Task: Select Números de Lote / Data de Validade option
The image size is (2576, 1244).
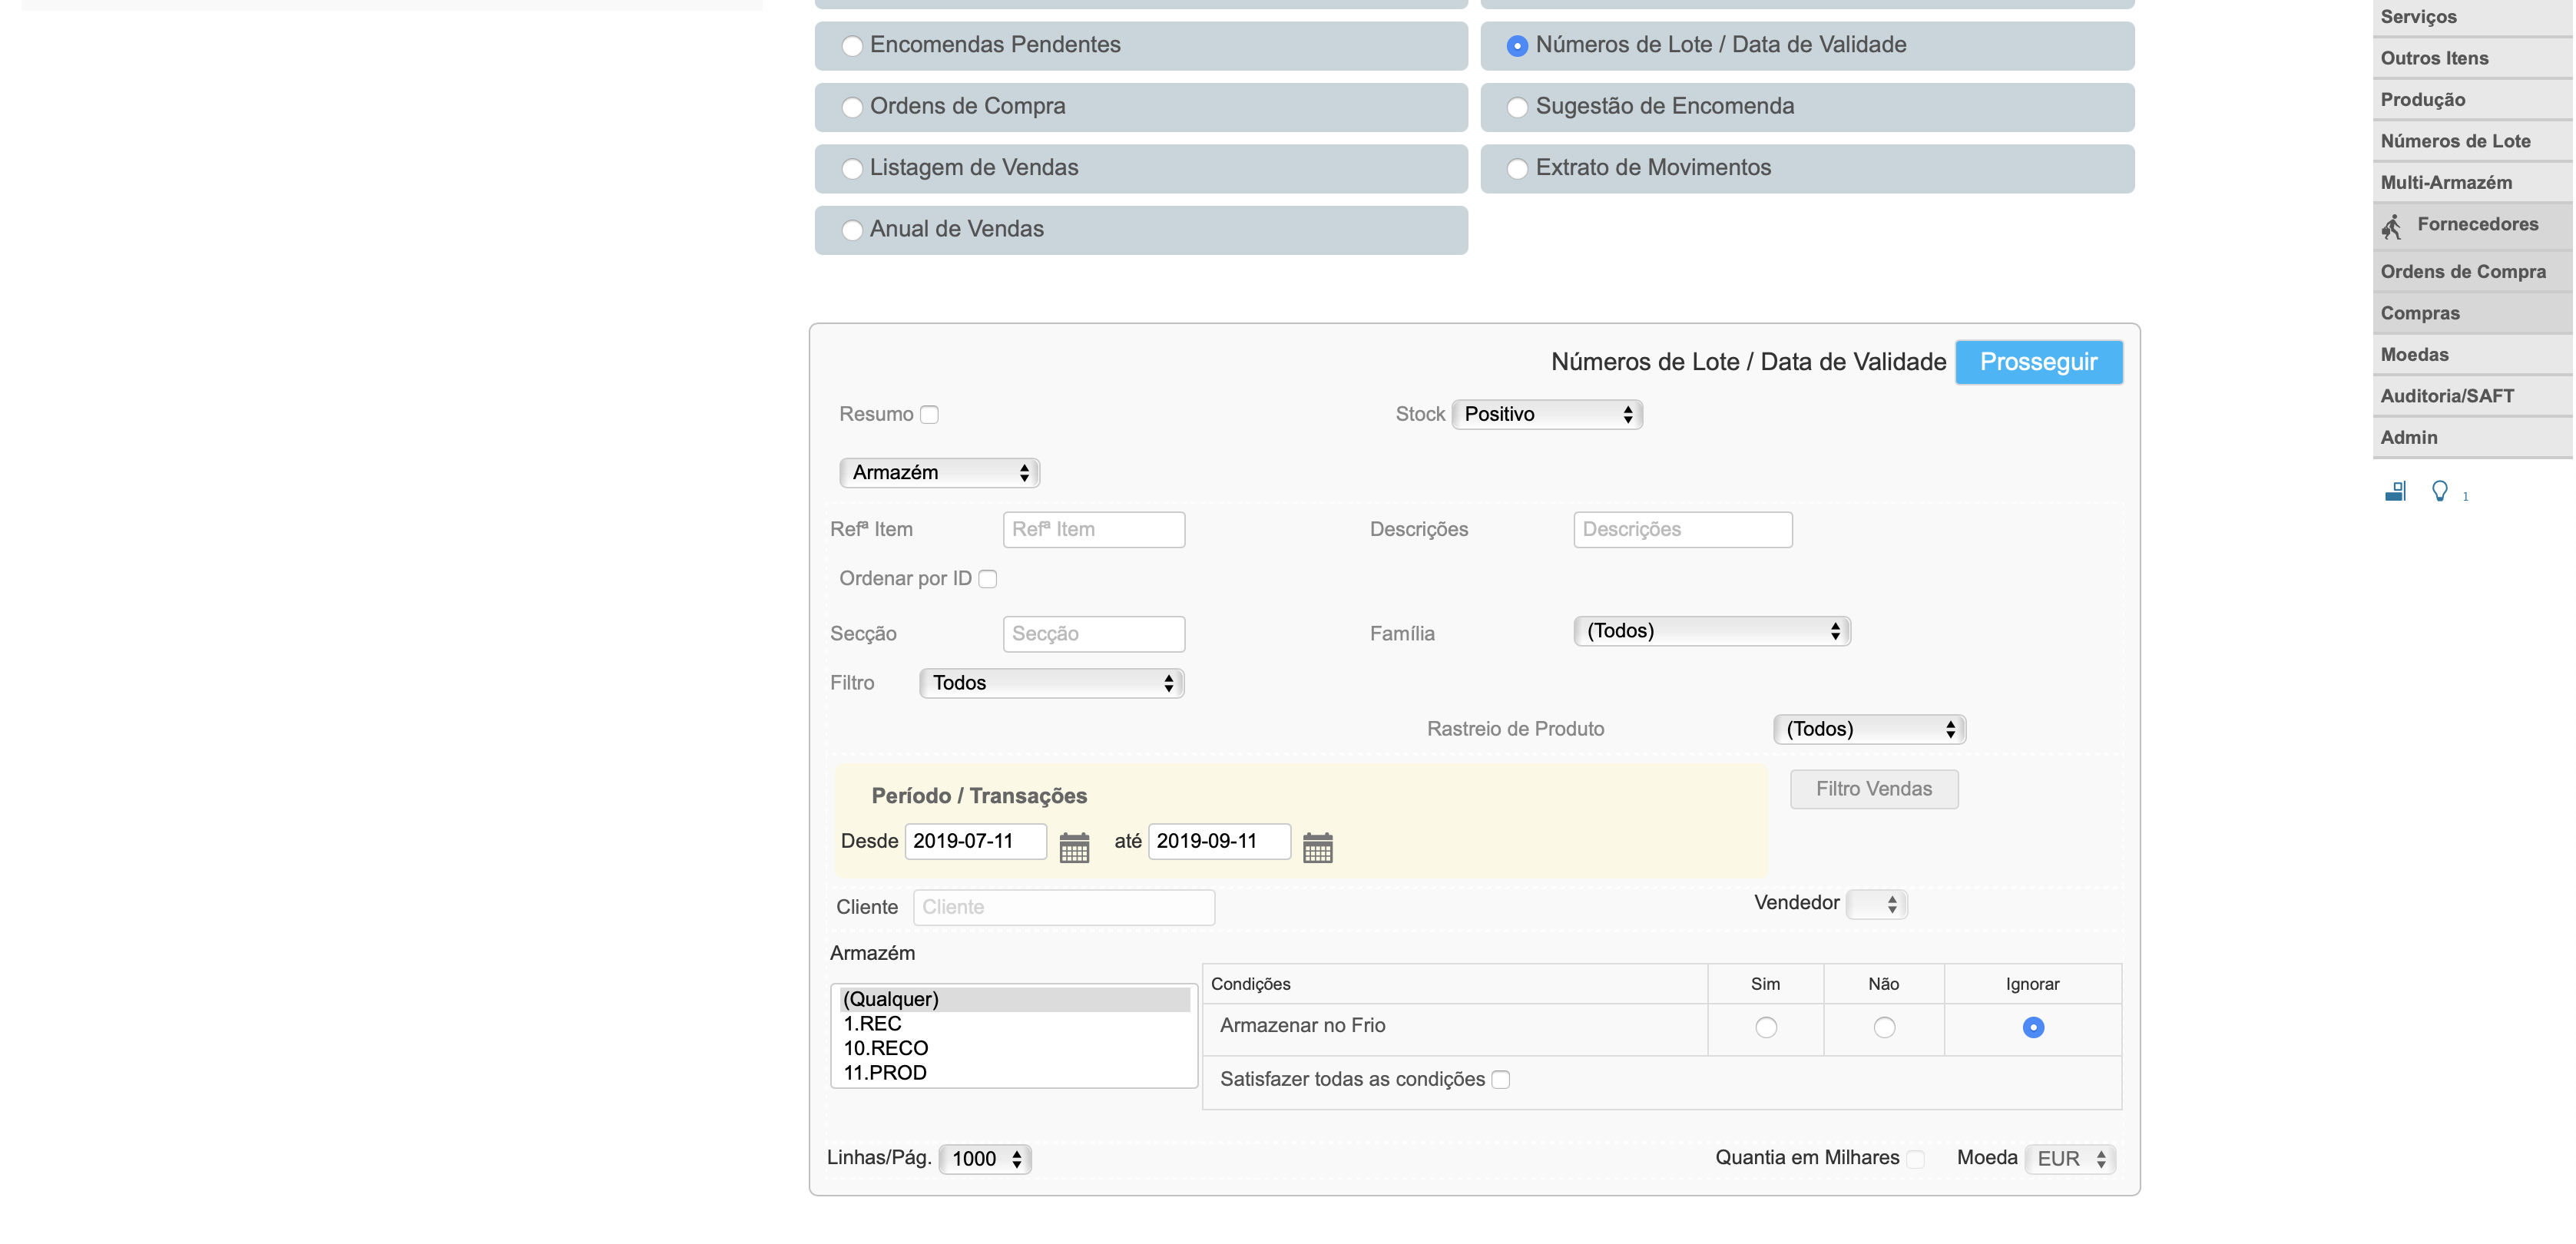Action: click(x=1517, y=46)
